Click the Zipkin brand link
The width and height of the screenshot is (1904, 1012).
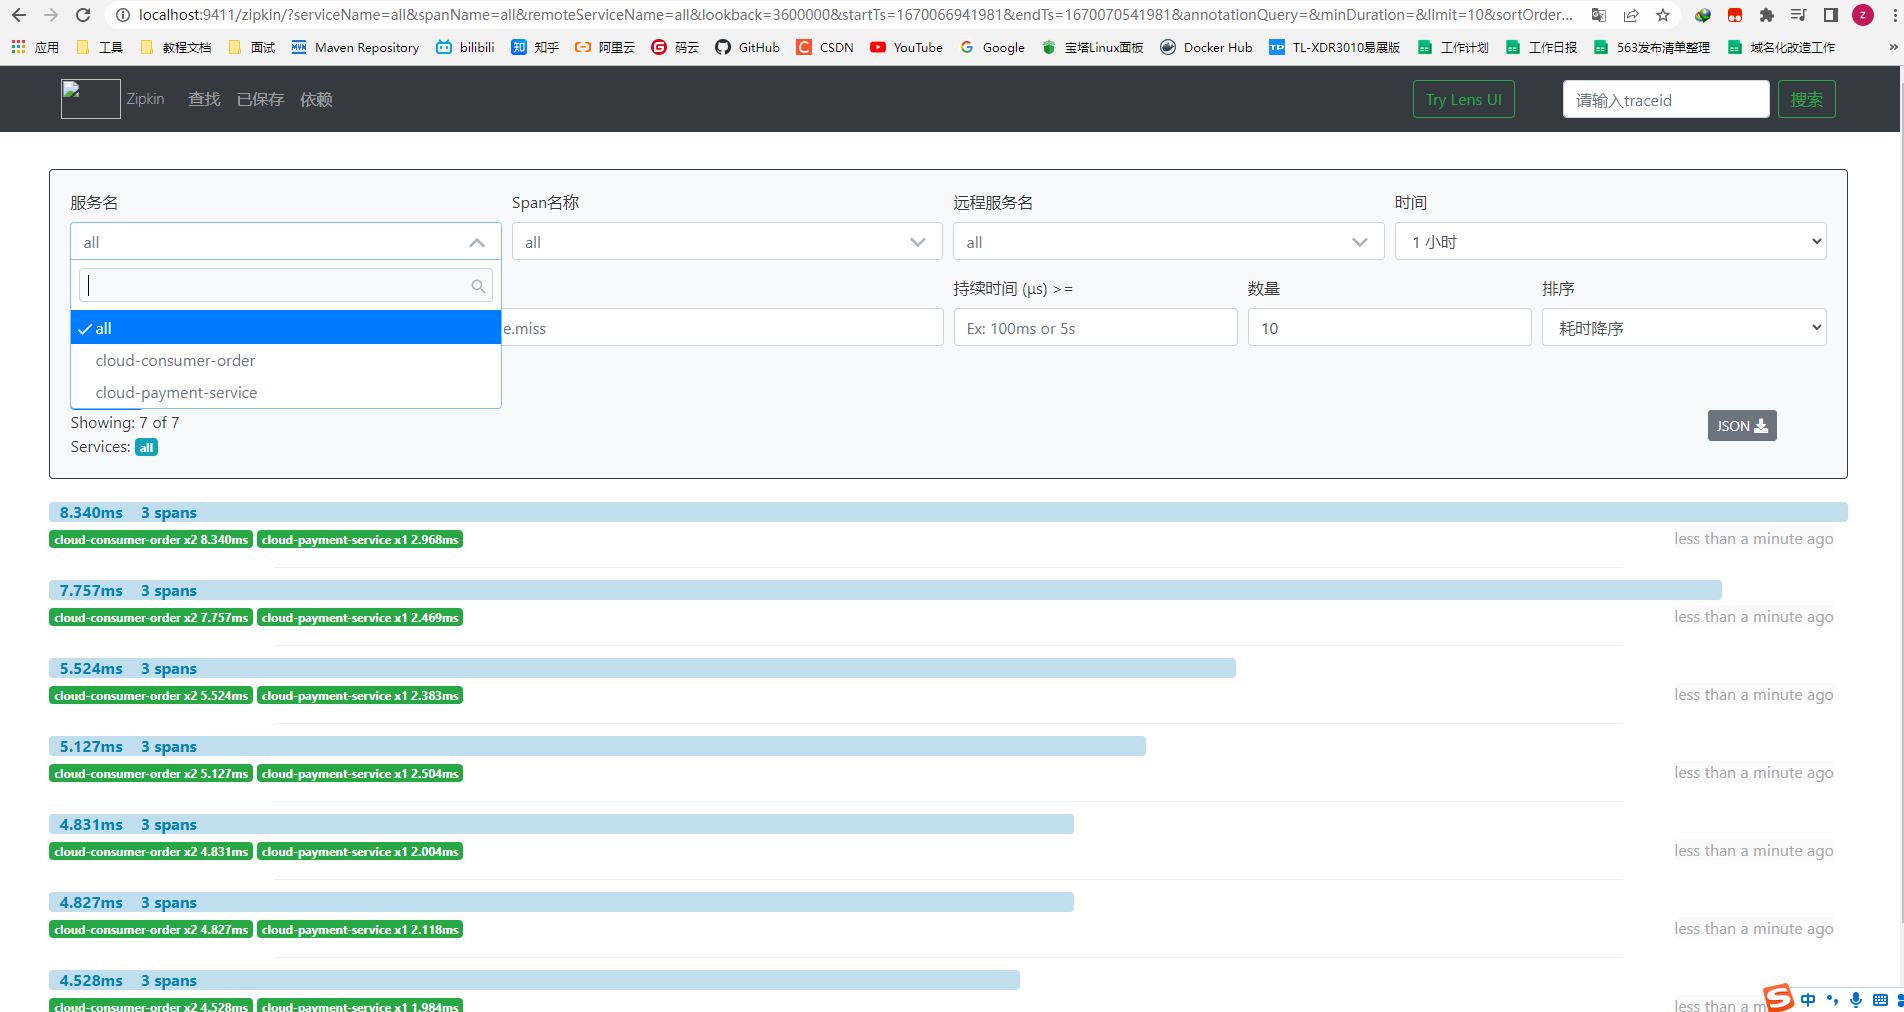(145, 99)
